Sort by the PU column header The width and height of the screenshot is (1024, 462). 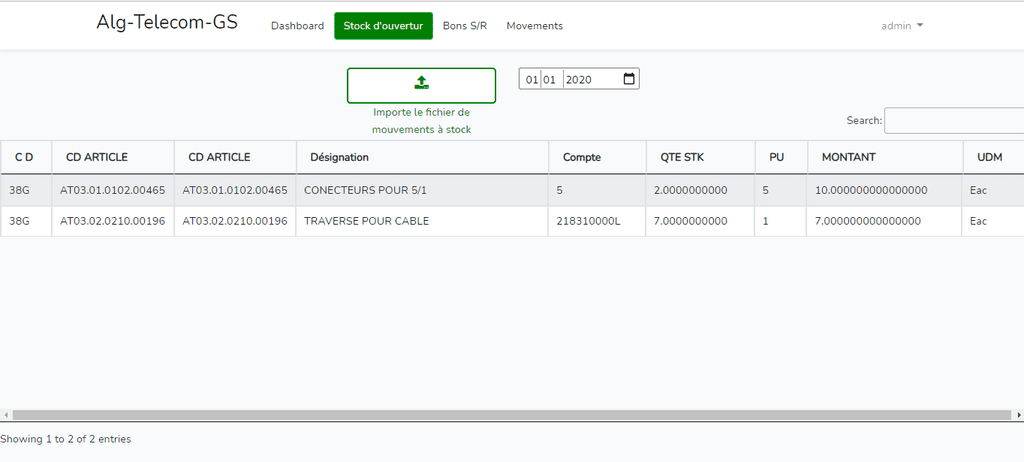[781, 157]
